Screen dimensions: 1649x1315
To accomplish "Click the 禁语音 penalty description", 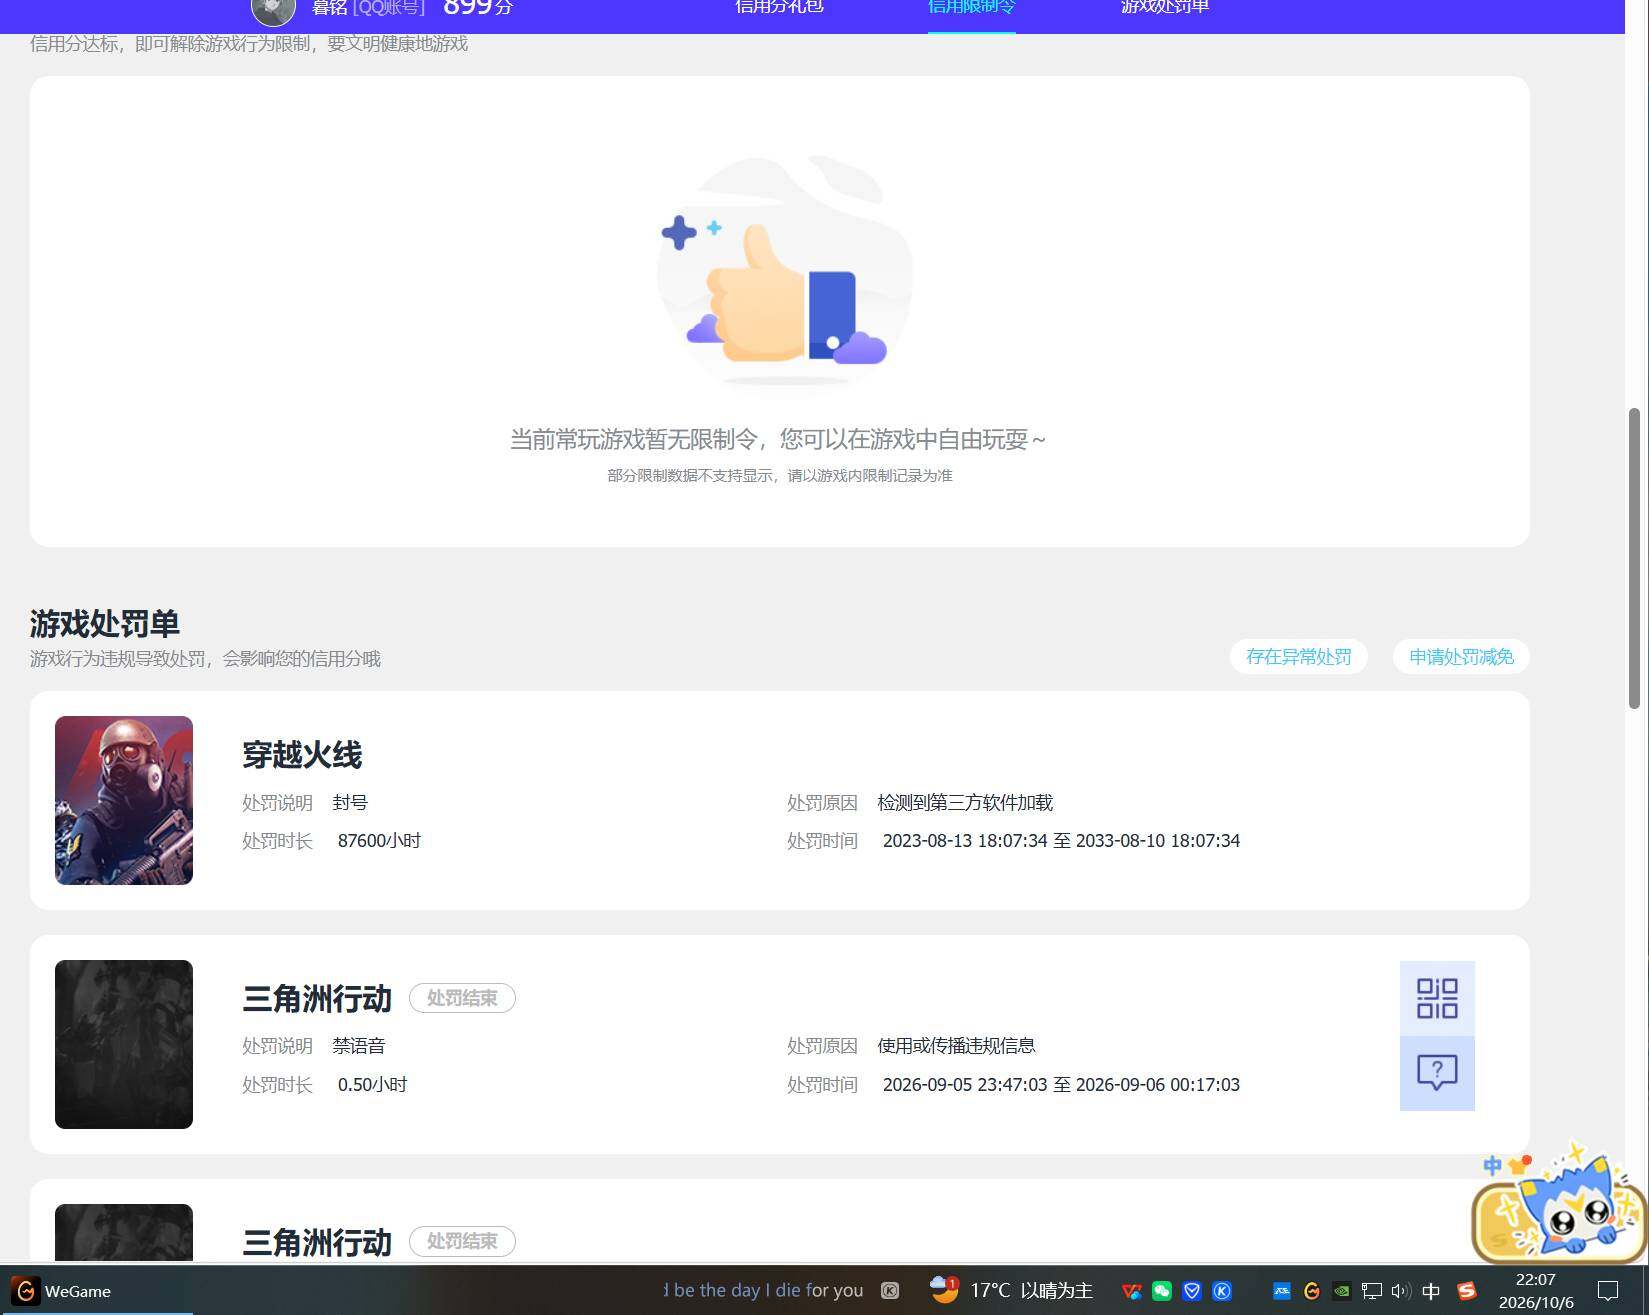I will tap(359, 1046).
